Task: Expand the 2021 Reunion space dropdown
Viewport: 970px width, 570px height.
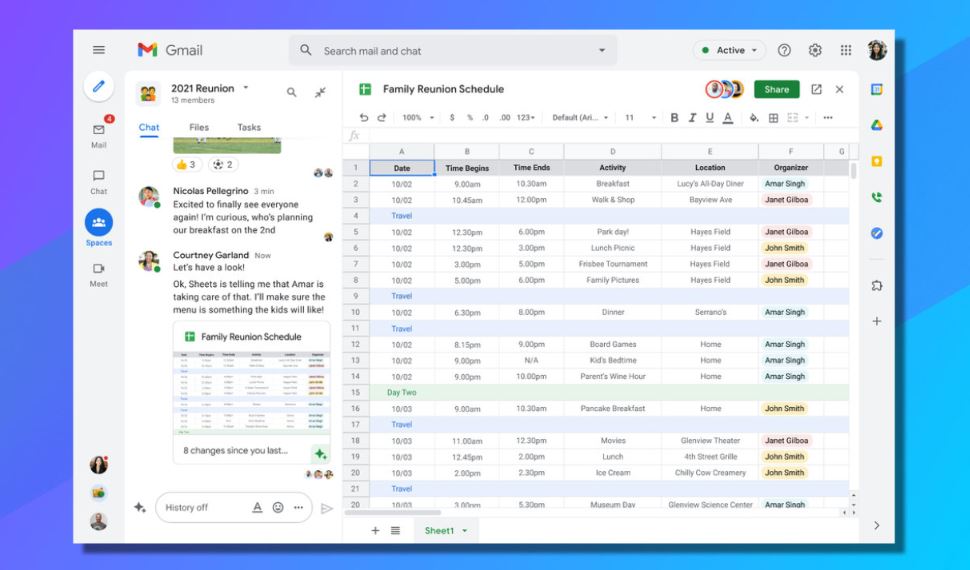Action: coord(246,88)
